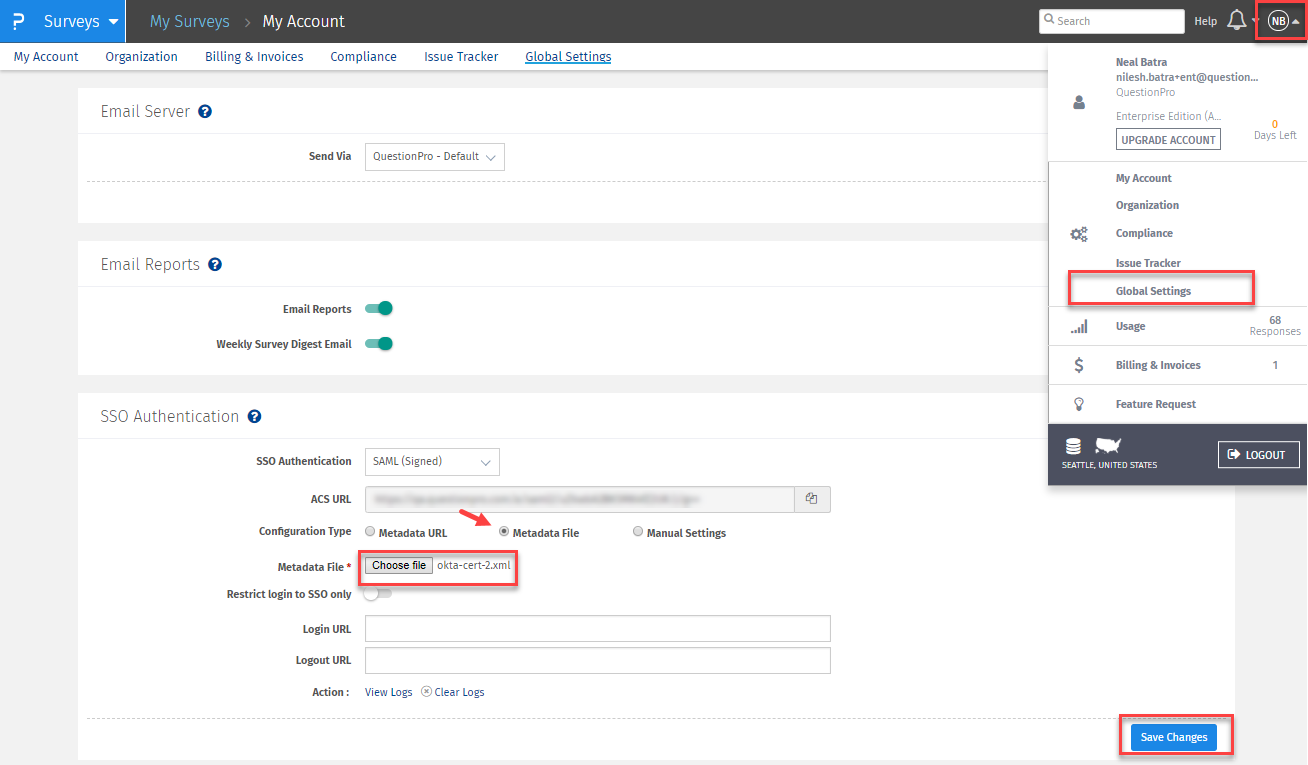
Task: Select Compliance in user menu
Action: [1145, 233]
